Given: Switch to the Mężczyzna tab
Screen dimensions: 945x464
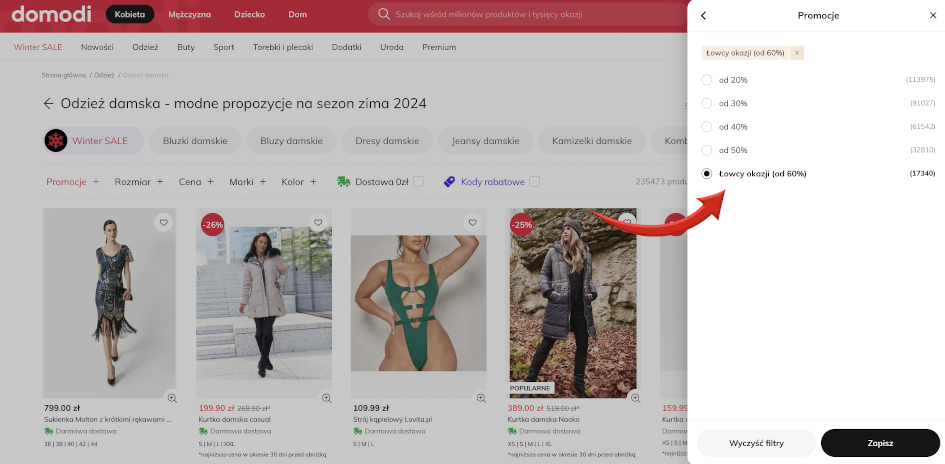Looking at the screenshot, I should (x=190, y=14).
